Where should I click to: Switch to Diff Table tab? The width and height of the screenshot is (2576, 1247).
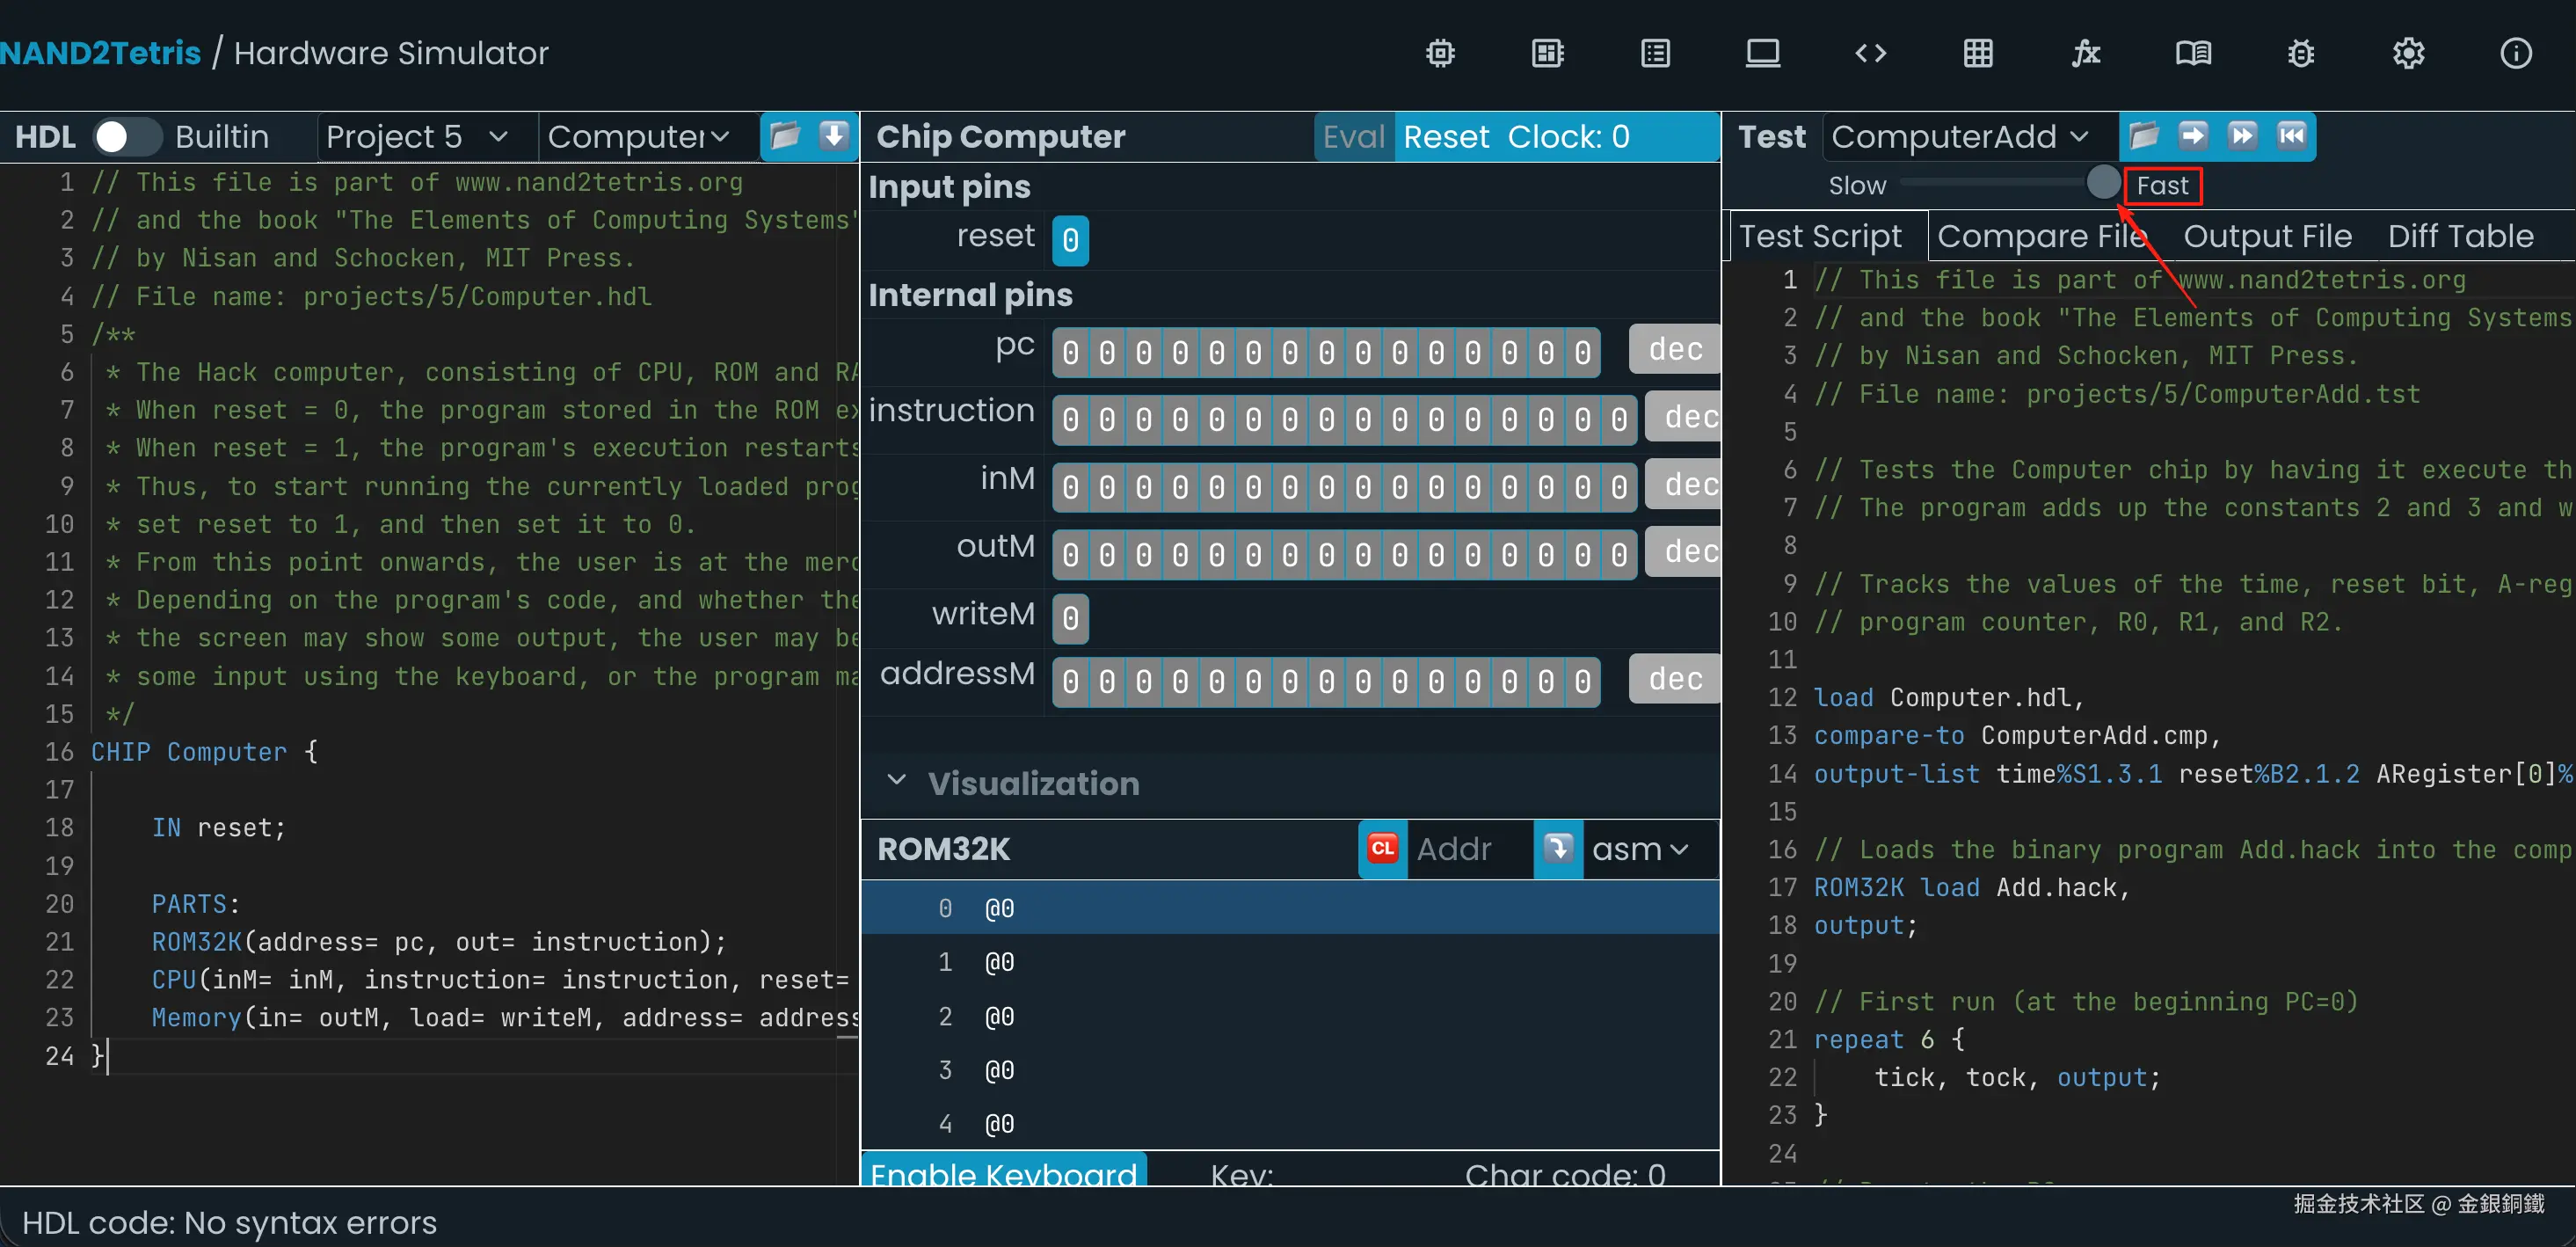[x=2460, y=236]
